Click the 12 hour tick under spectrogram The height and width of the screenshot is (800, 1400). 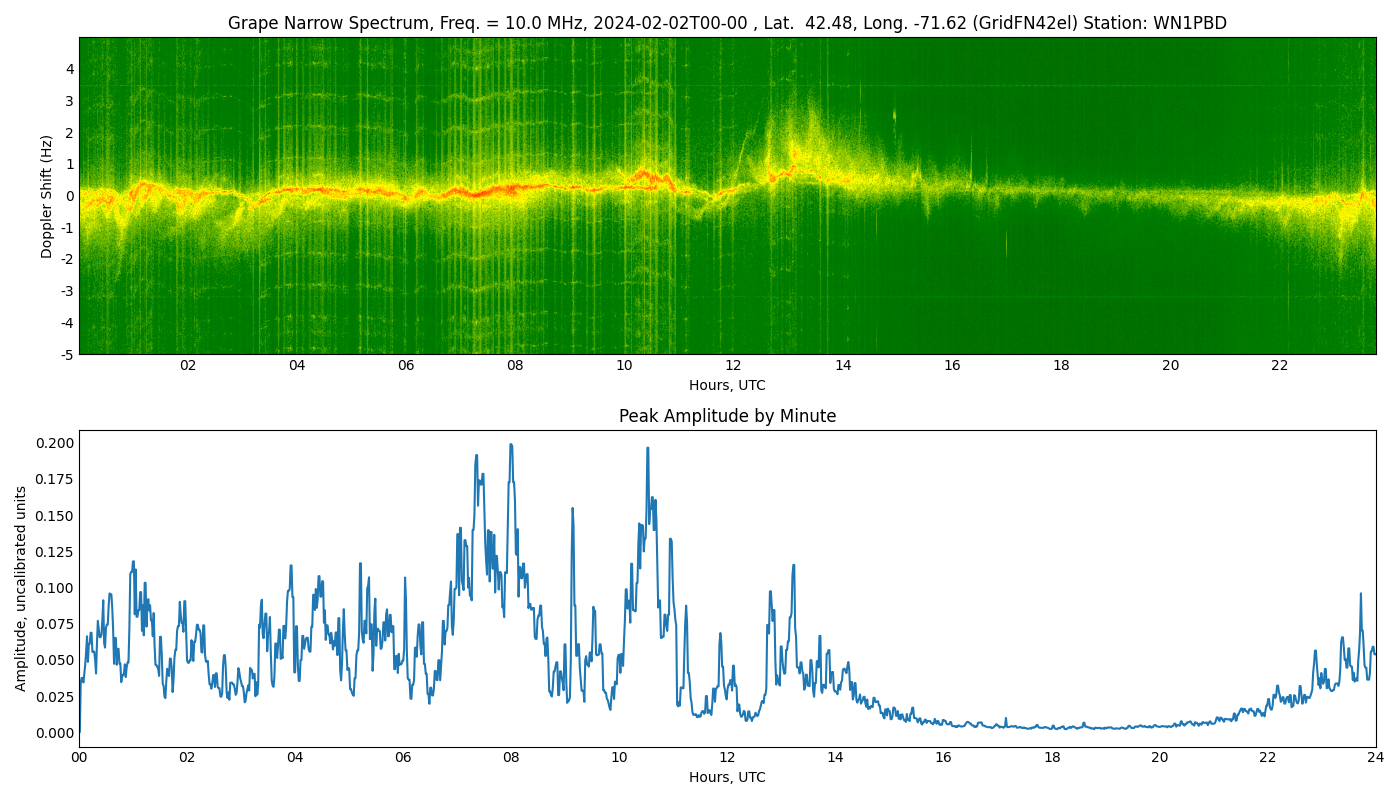coord(733,366)
